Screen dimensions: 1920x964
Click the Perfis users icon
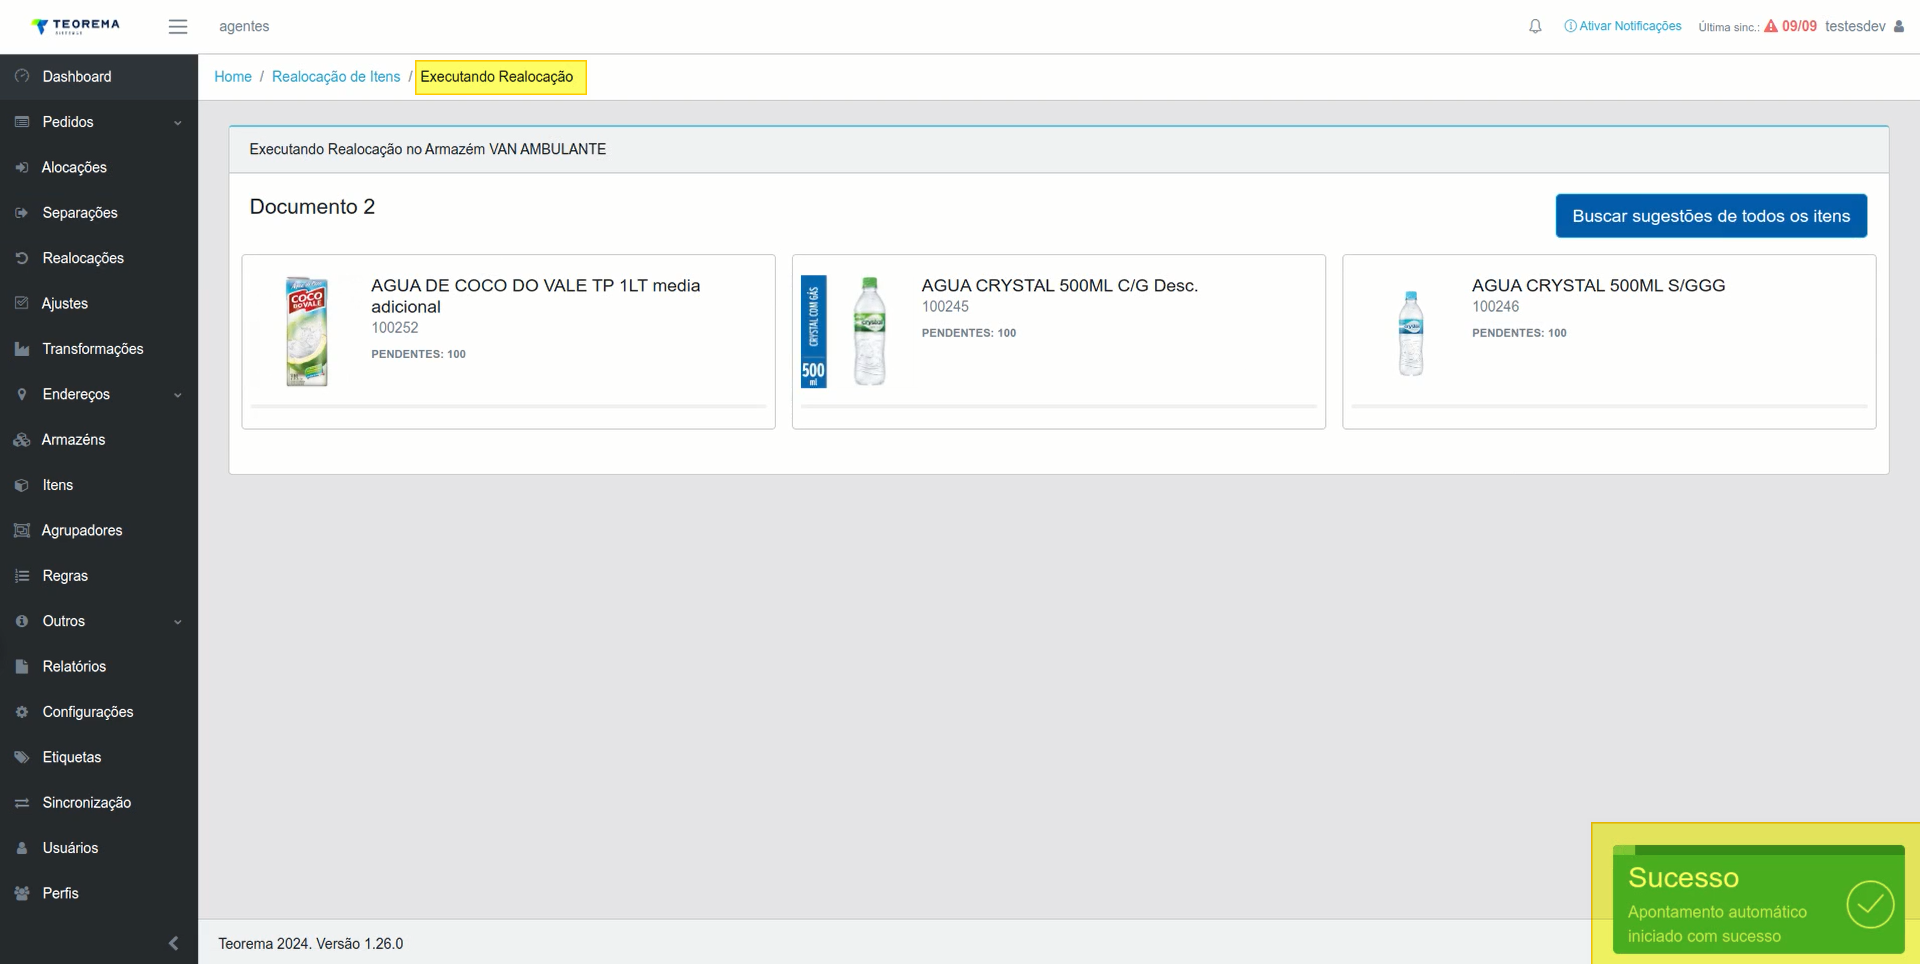tap(22, 893)
